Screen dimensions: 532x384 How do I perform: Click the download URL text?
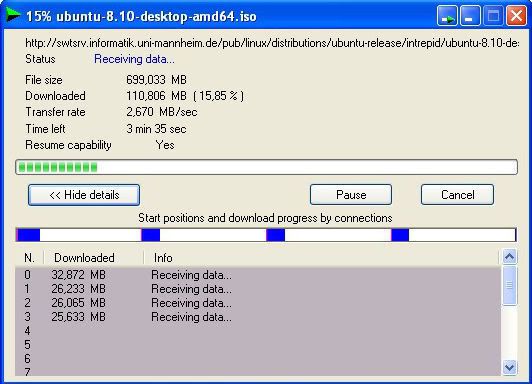click(x=272, y=43)
